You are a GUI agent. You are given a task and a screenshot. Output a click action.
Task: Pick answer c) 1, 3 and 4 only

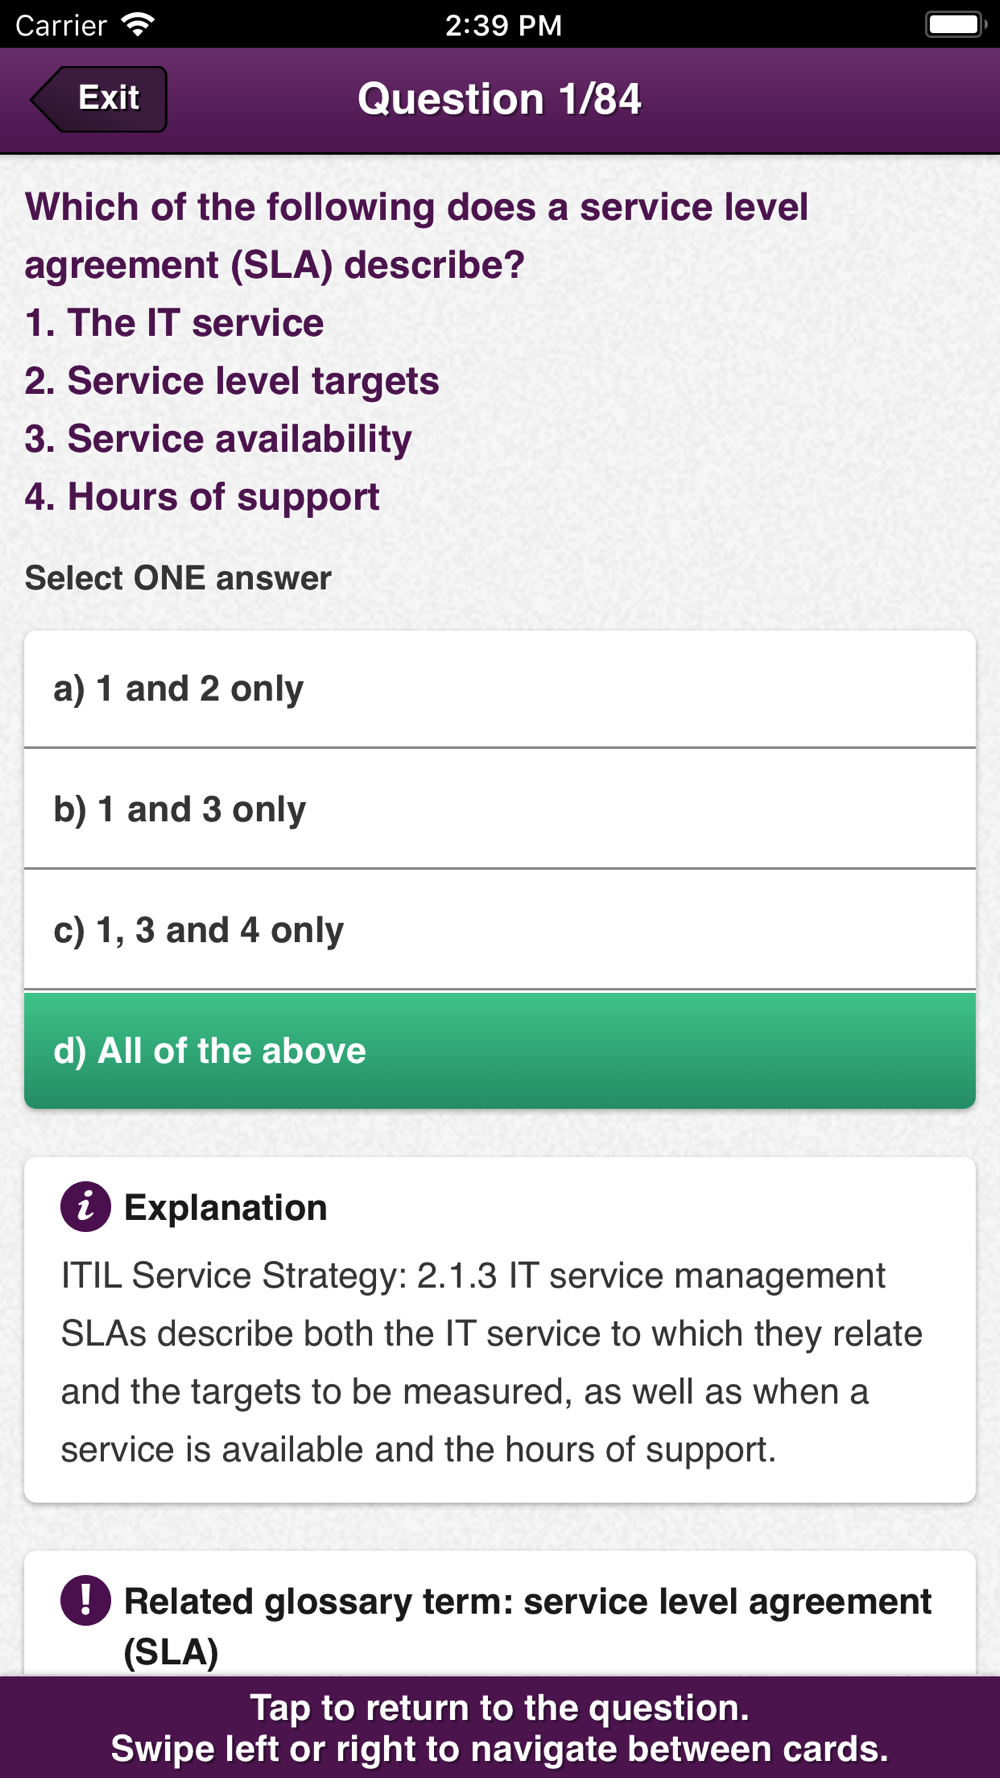[499, 930]
